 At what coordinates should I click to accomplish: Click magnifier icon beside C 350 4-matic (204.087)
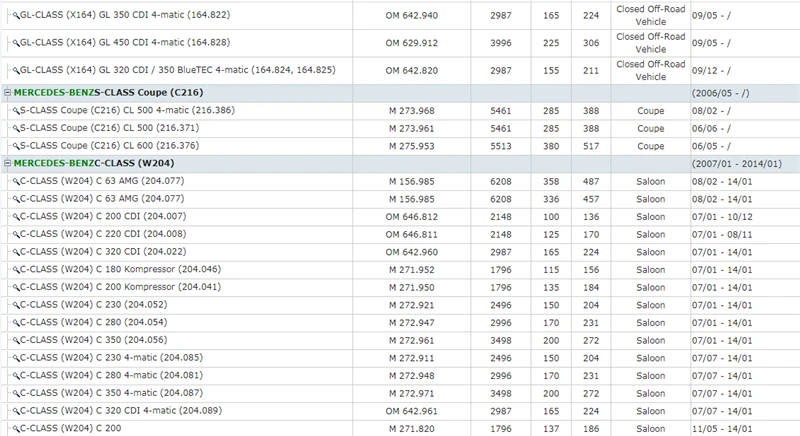(16, 394)
